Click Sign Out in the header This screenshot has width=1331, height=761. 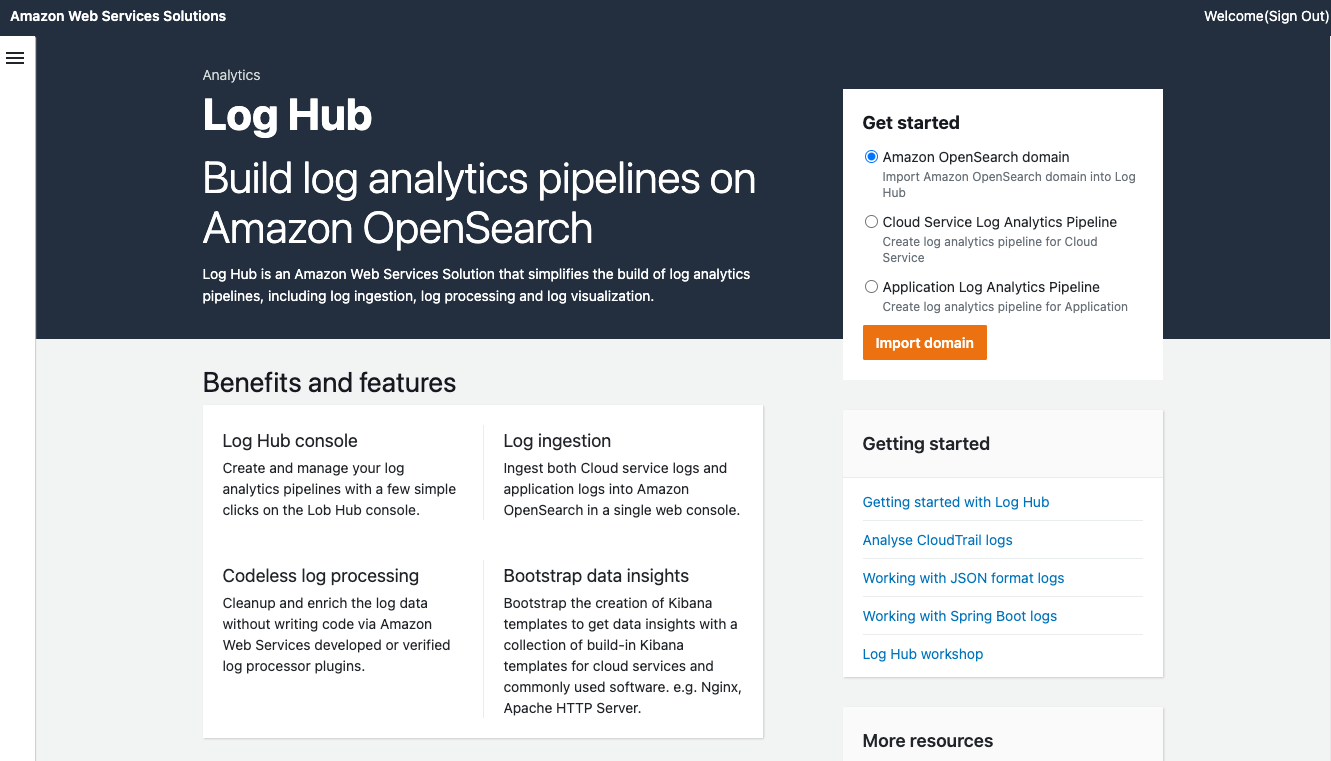point(1296,16)
